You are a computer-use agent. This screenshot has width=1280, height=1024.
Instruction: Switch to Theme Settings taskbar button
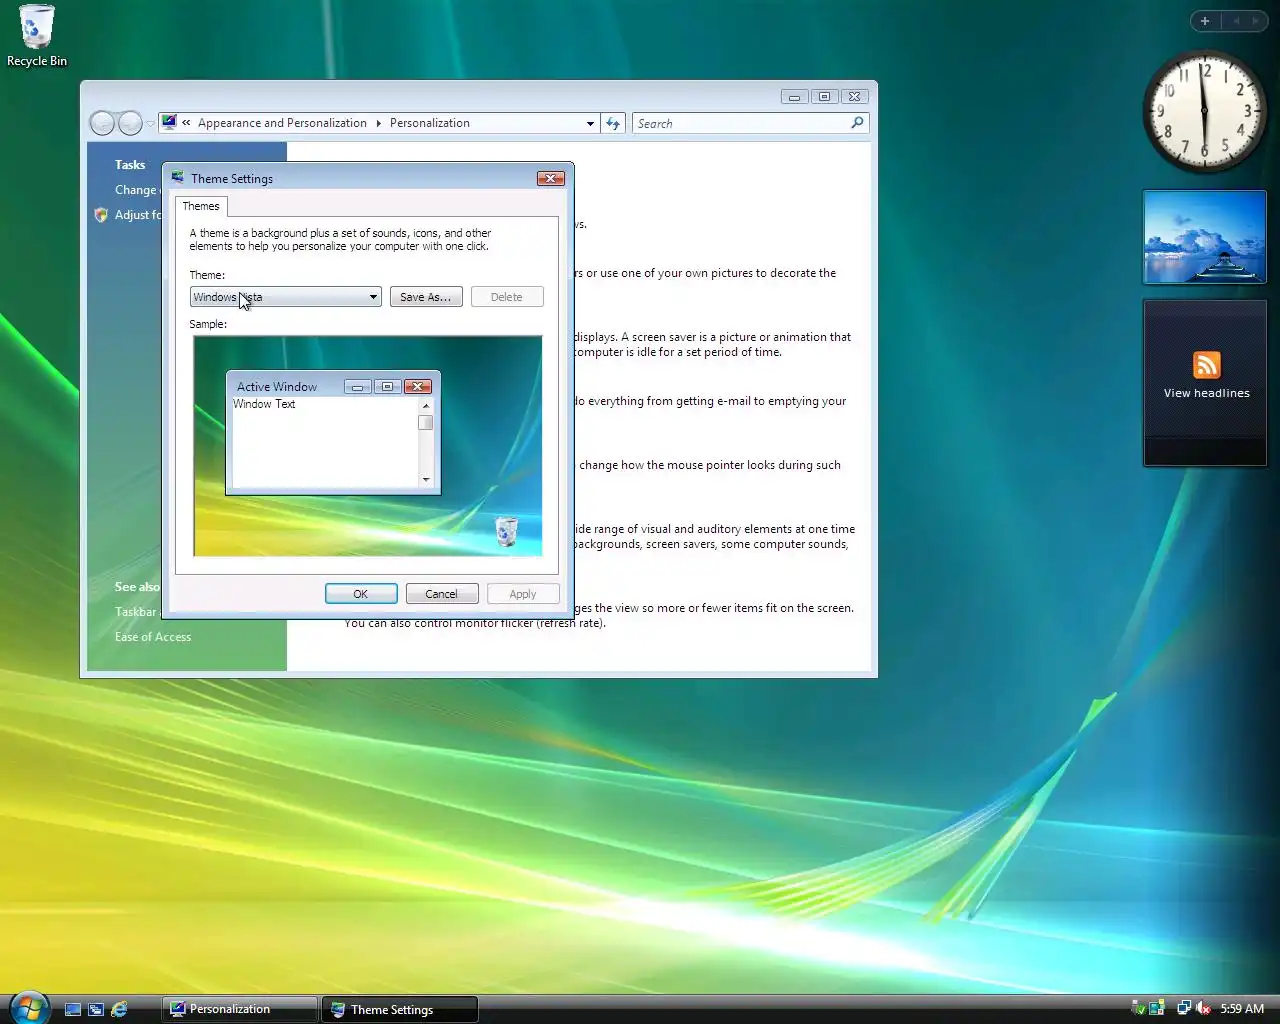click(400, 1009)
